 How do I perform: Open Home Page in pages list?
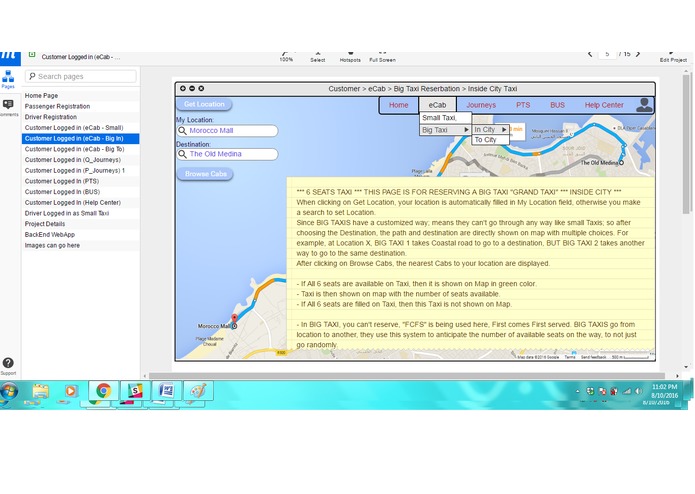pos(81,95)
